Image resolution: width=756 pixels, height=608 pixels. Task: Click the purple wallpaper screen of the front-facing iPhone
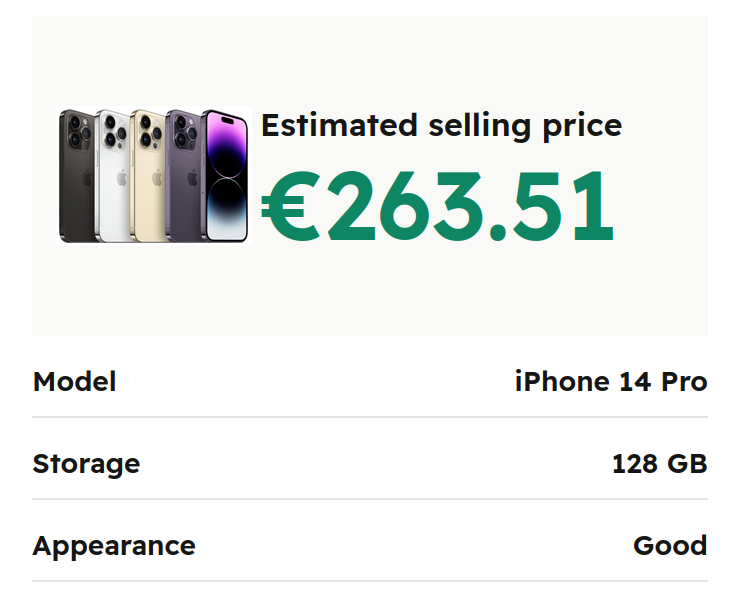(226, 150)
